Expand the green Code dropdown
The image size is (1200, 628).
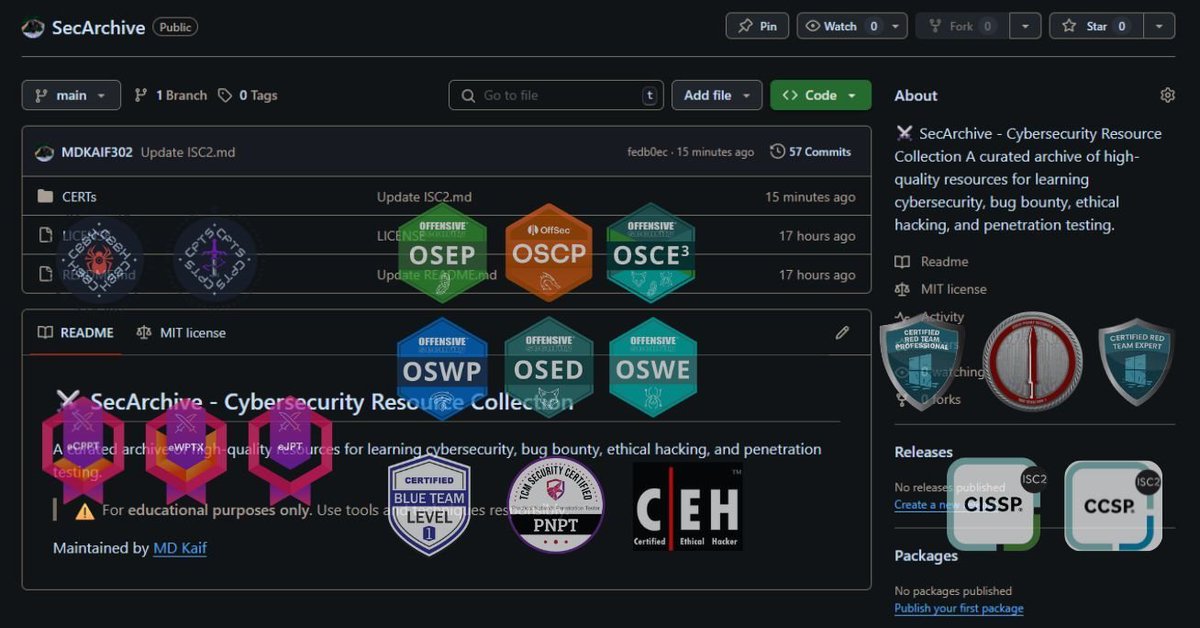[820, 95]
